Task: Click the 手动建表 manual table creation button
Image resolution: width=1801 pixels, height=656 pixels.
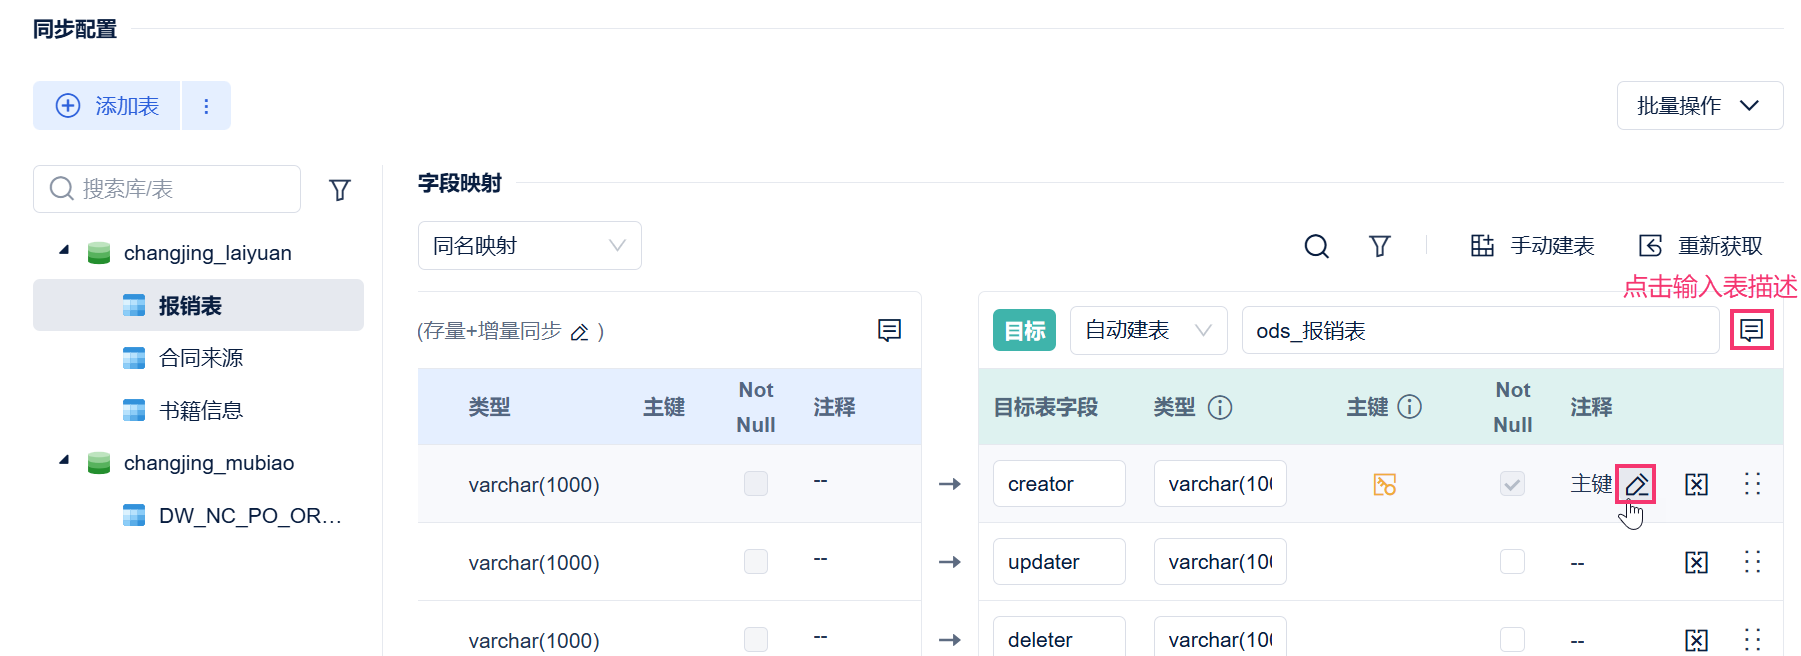Action: click(x=1532, y=246)
